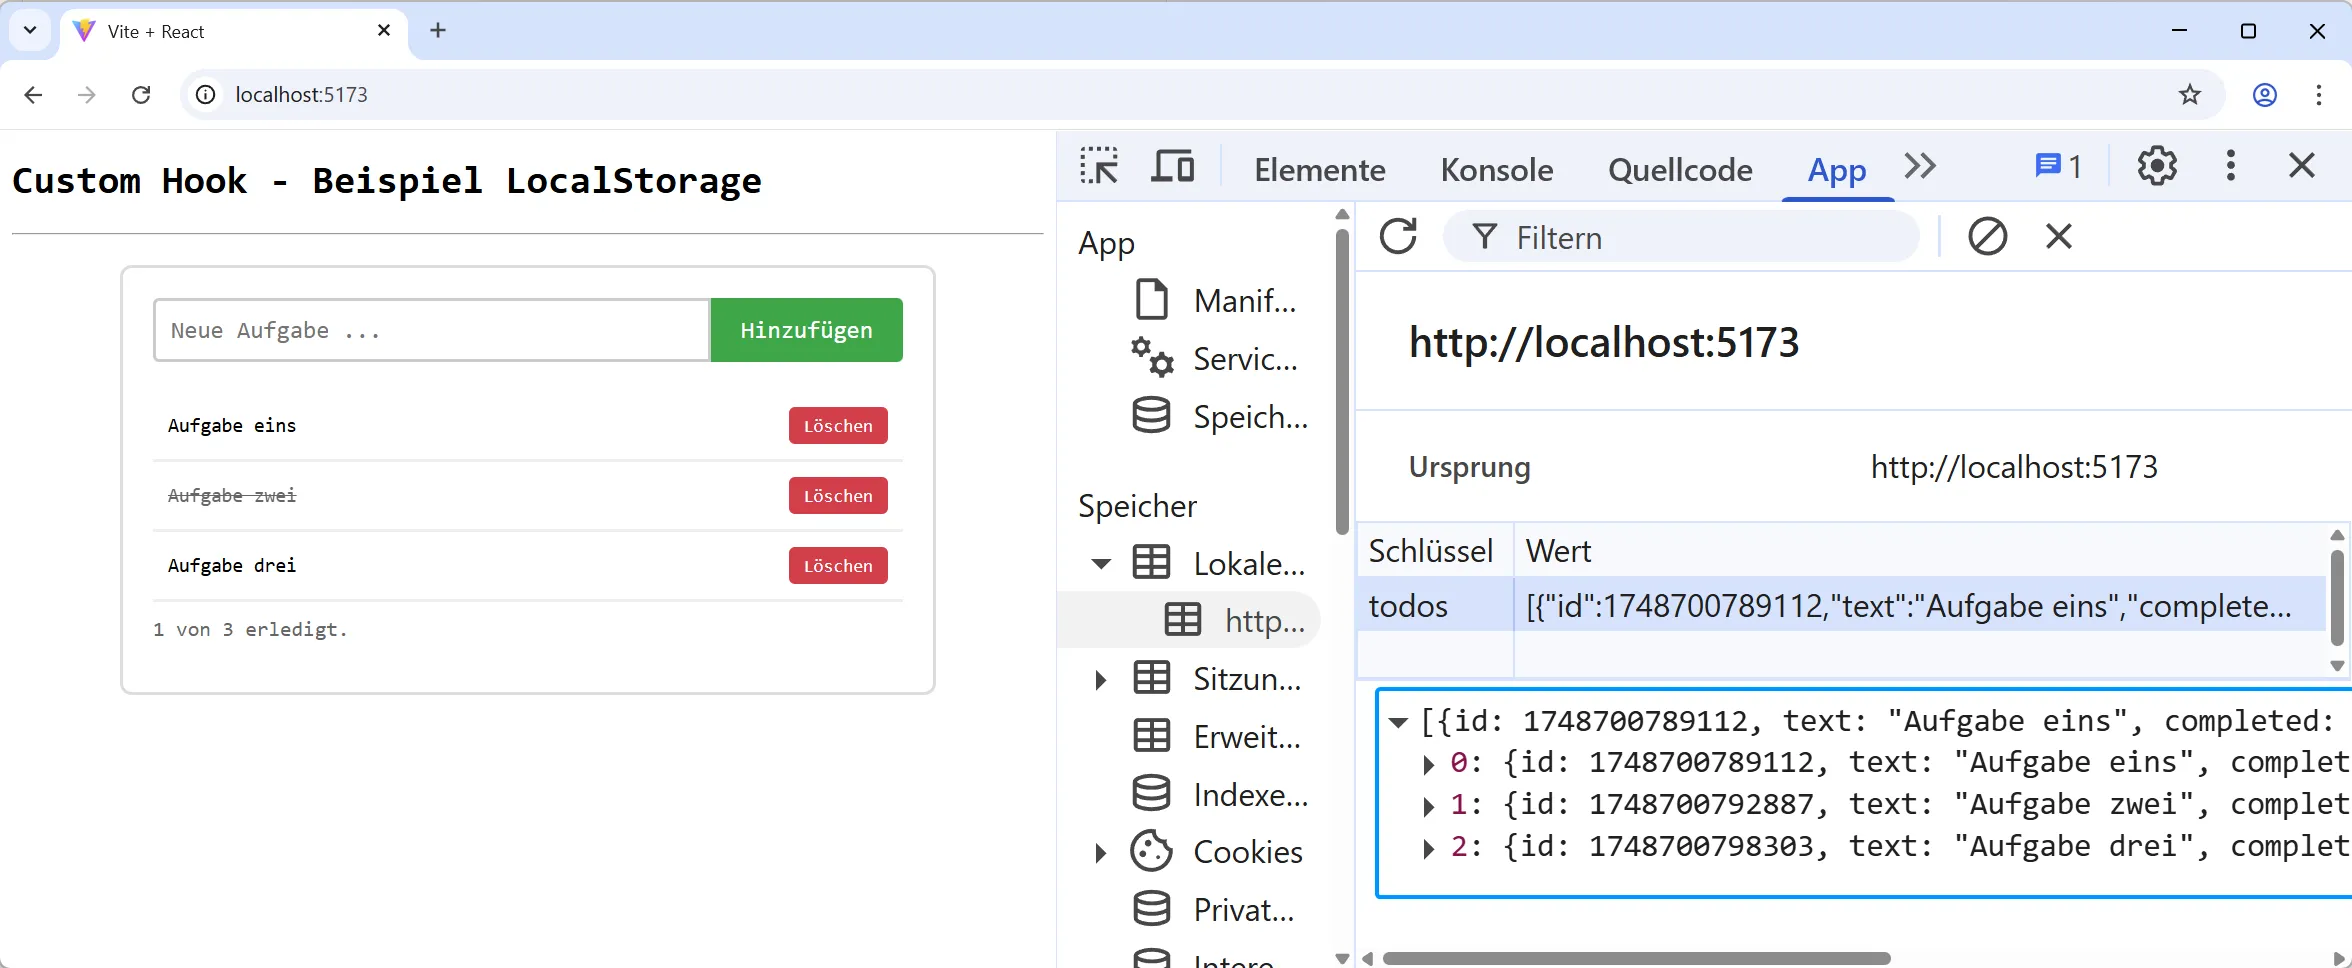The height and width of the screenshot is (968, 2352).
Task: Select the Lokale... storage table item
Action: (1219, 564)
